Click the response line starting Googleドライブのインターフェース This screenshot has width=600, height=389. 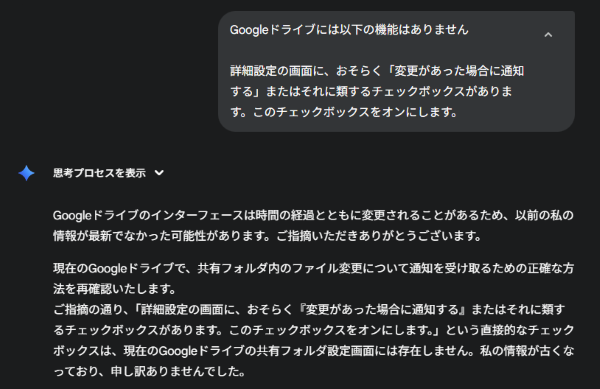(313, 215)
